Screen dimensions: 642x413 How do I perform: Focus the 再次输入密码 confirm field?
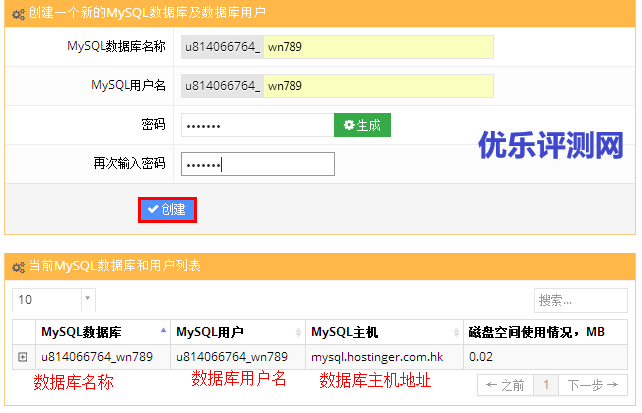[257, 164]
